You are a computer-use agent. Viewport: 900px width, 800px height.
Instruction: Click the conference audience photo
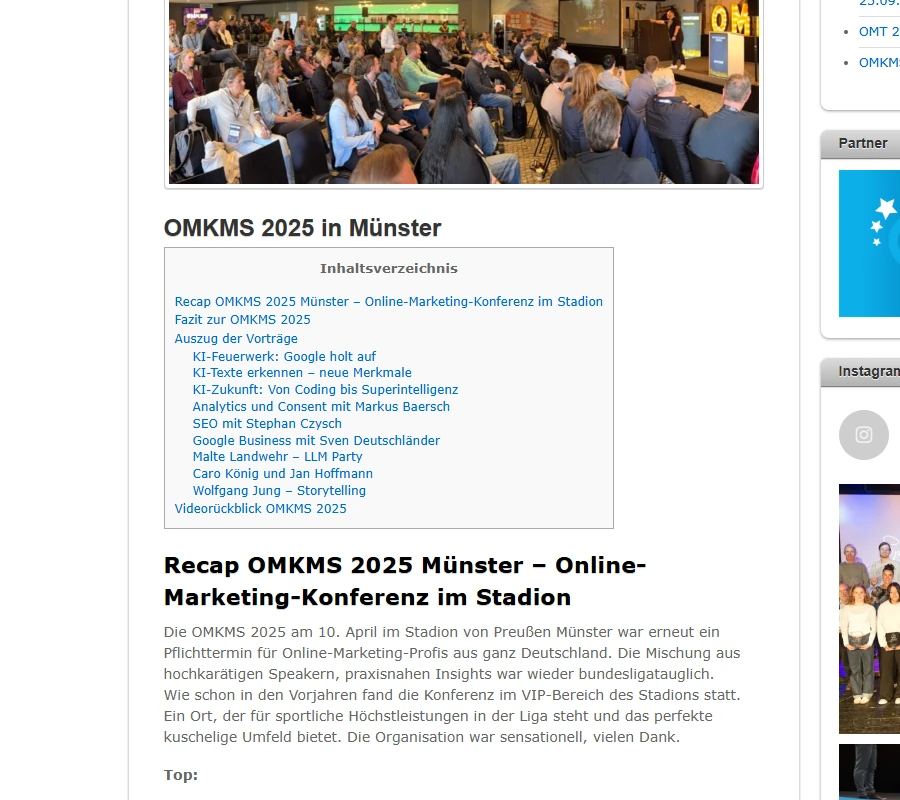coord(464,92)
